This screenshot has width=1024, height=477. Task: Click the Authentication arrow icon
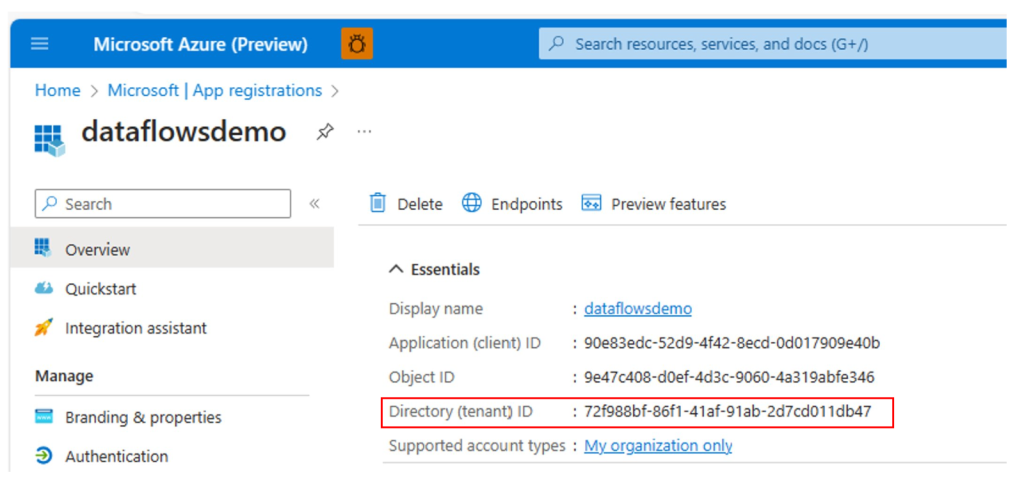pyautogui.click(x=43, y=455)
